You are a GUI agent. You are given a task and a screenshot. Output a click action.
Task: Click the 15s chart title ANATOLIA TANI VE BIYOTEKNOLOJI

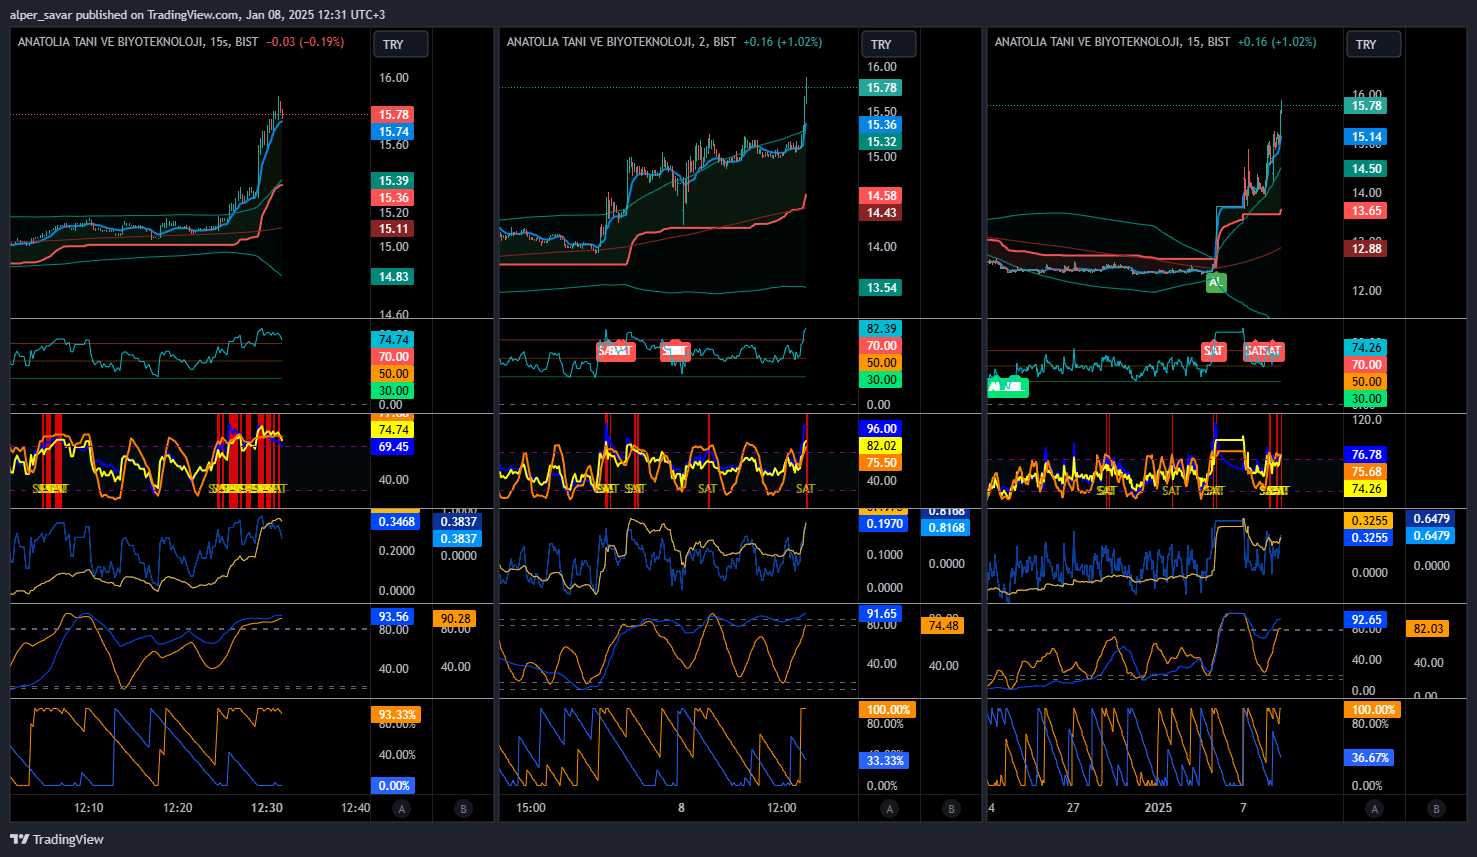[111, 42]
